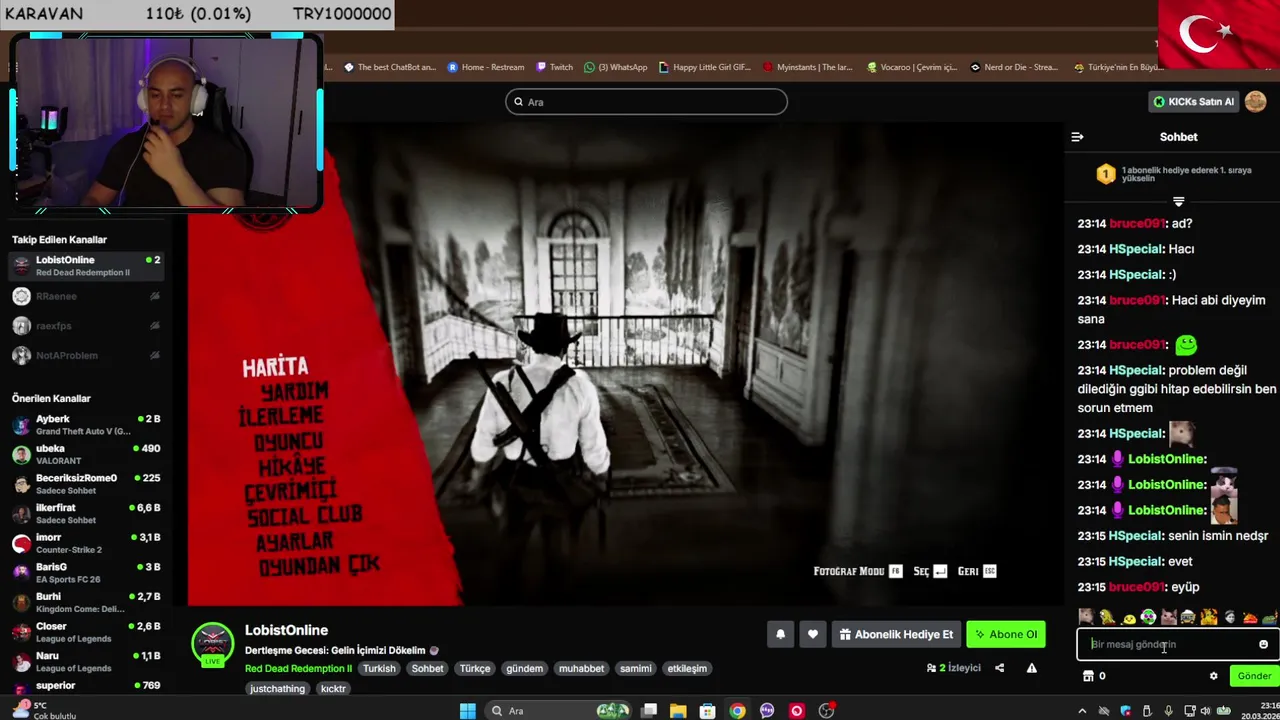Focus the Bir mesaj gönderin input

point(1170,644)
